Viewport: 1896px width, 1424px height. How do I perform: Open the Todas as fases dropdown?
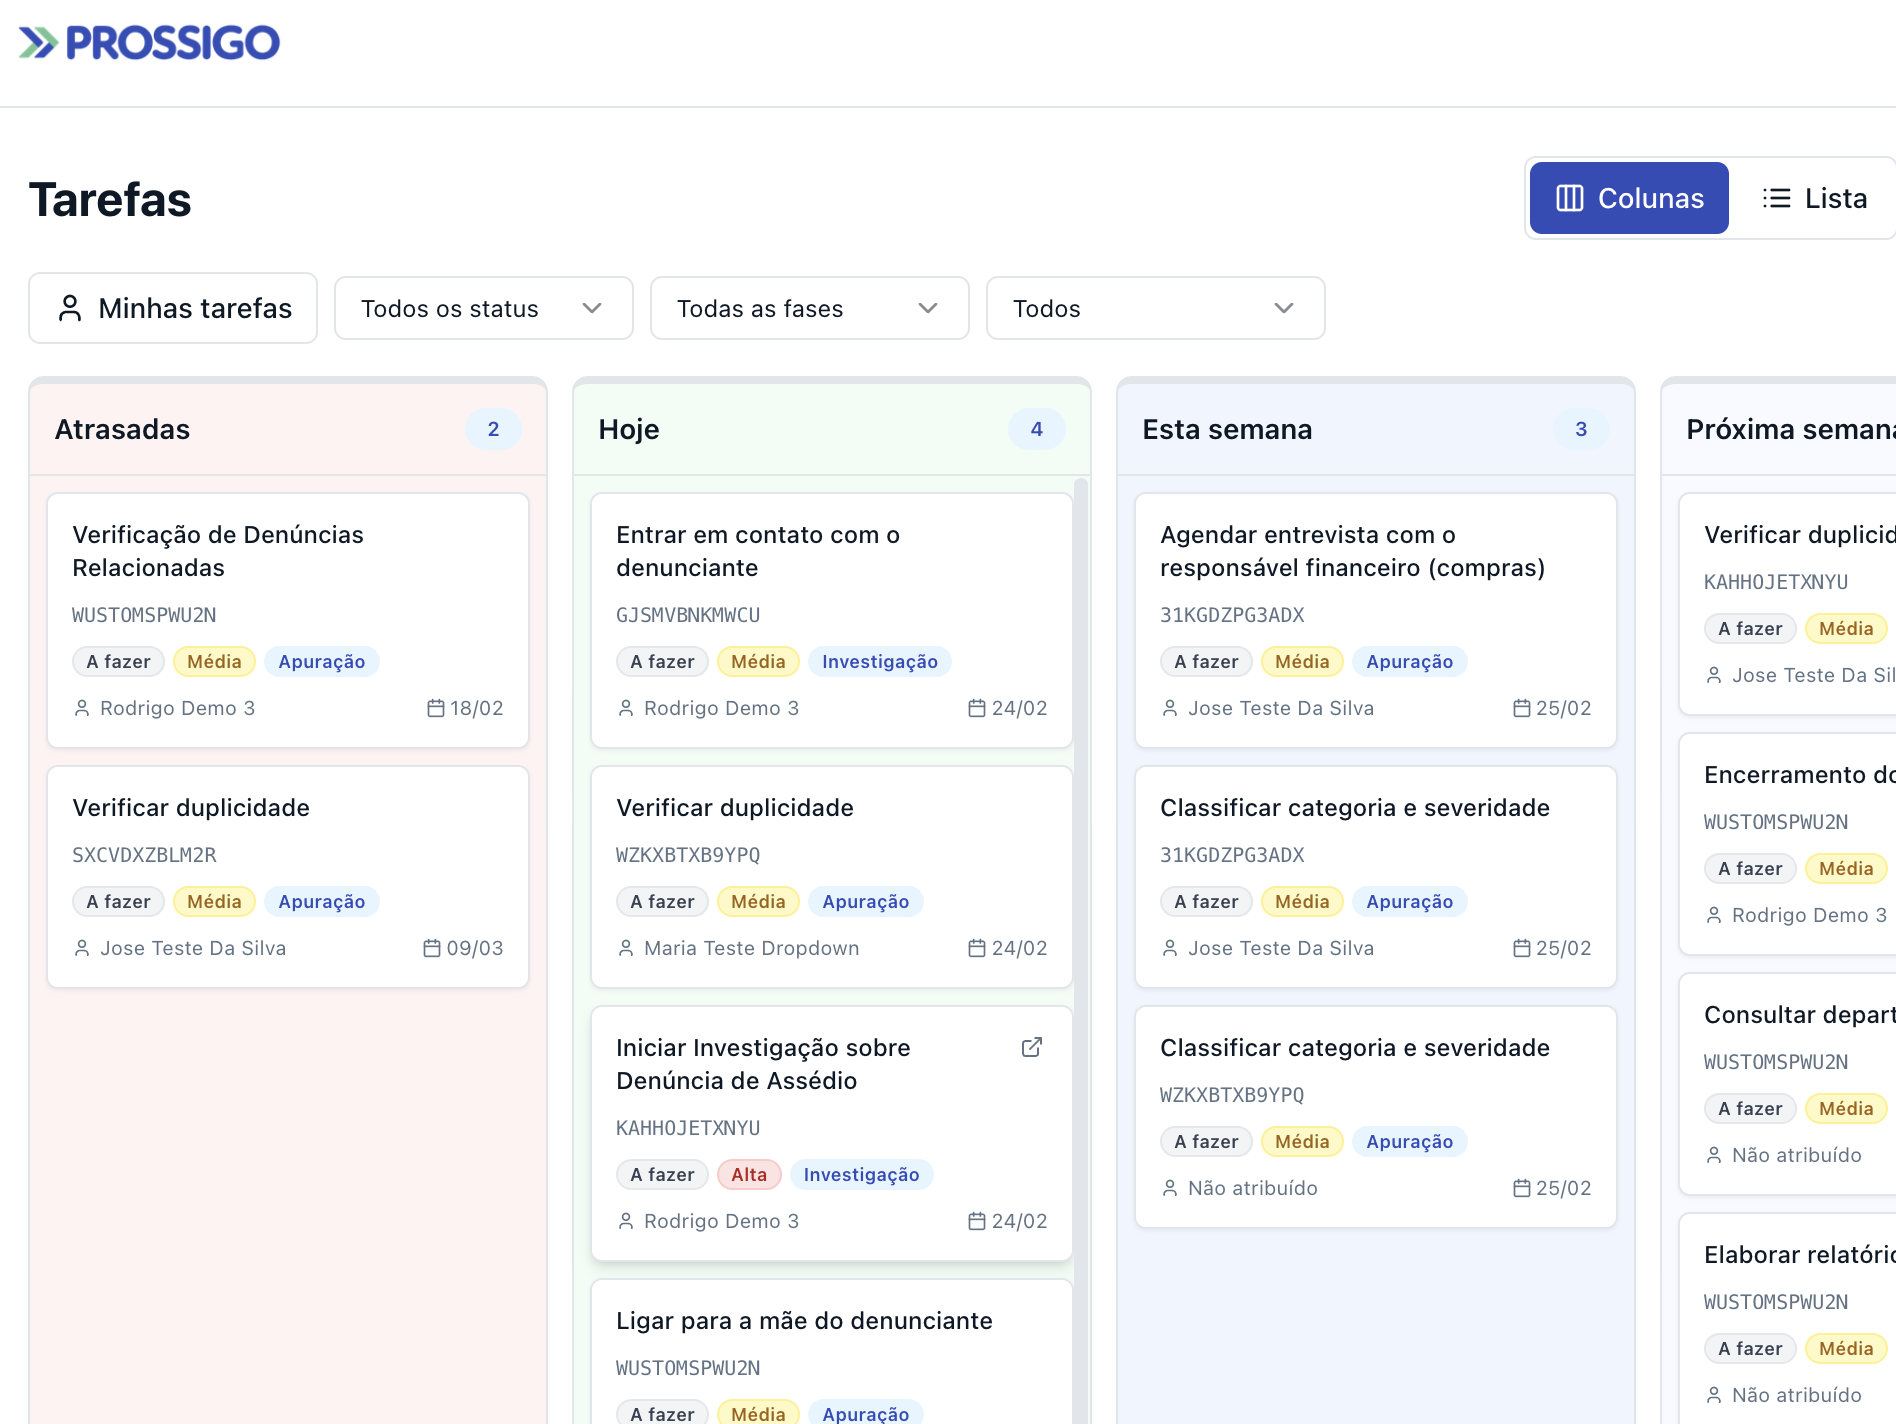(809, 308)
